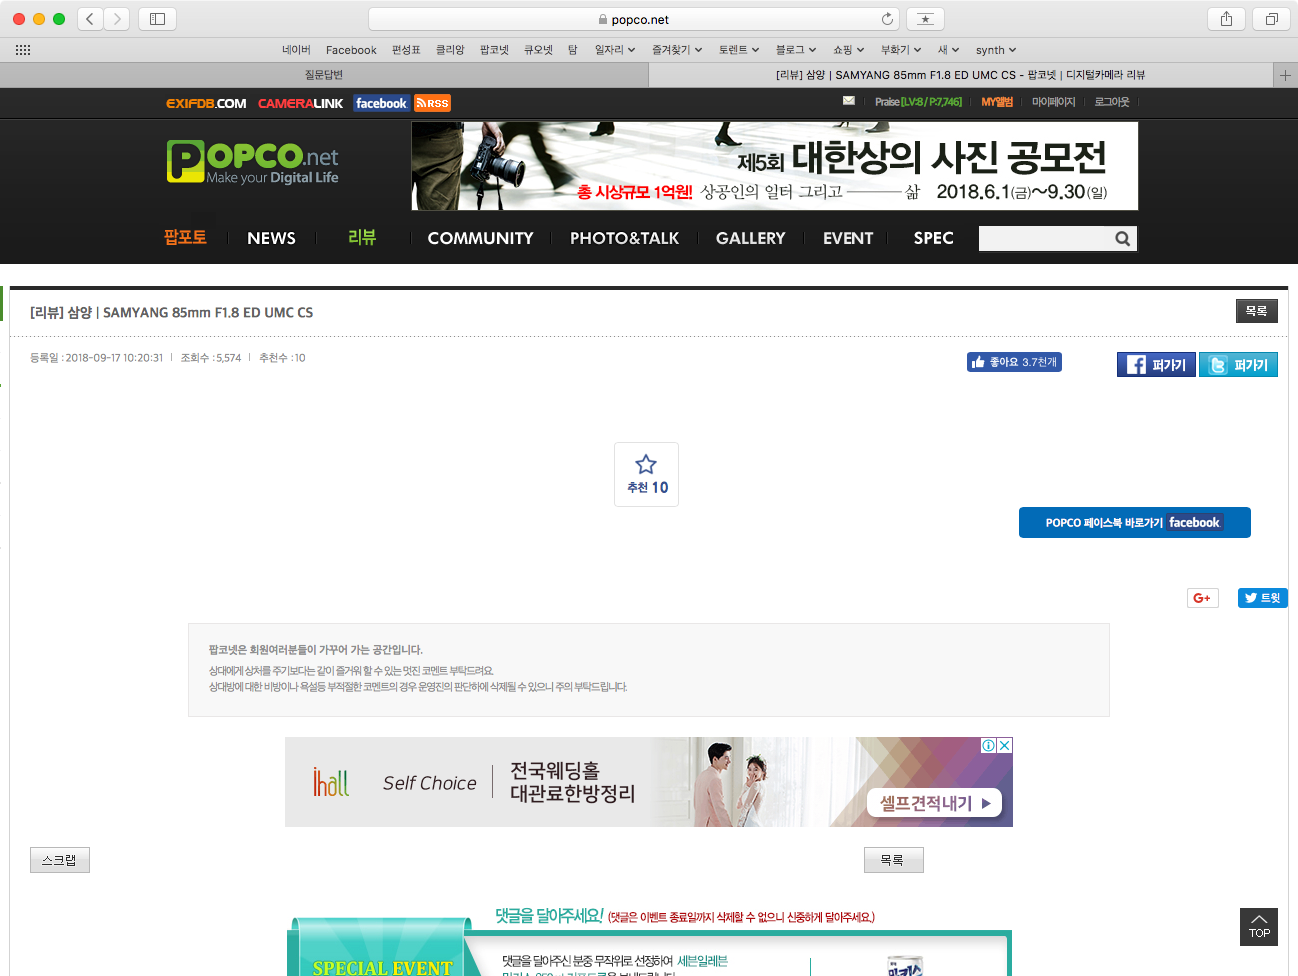Show all tabs overview icon

coord(1272,19)
